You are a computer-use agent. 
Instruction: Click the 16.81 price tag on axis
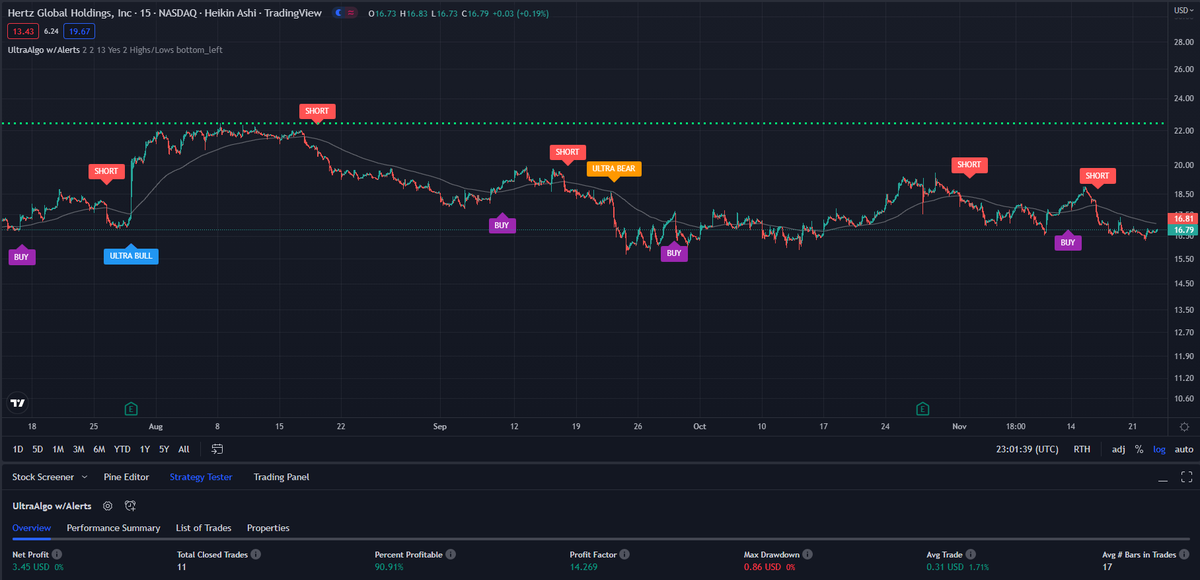tap(1184, 218)
